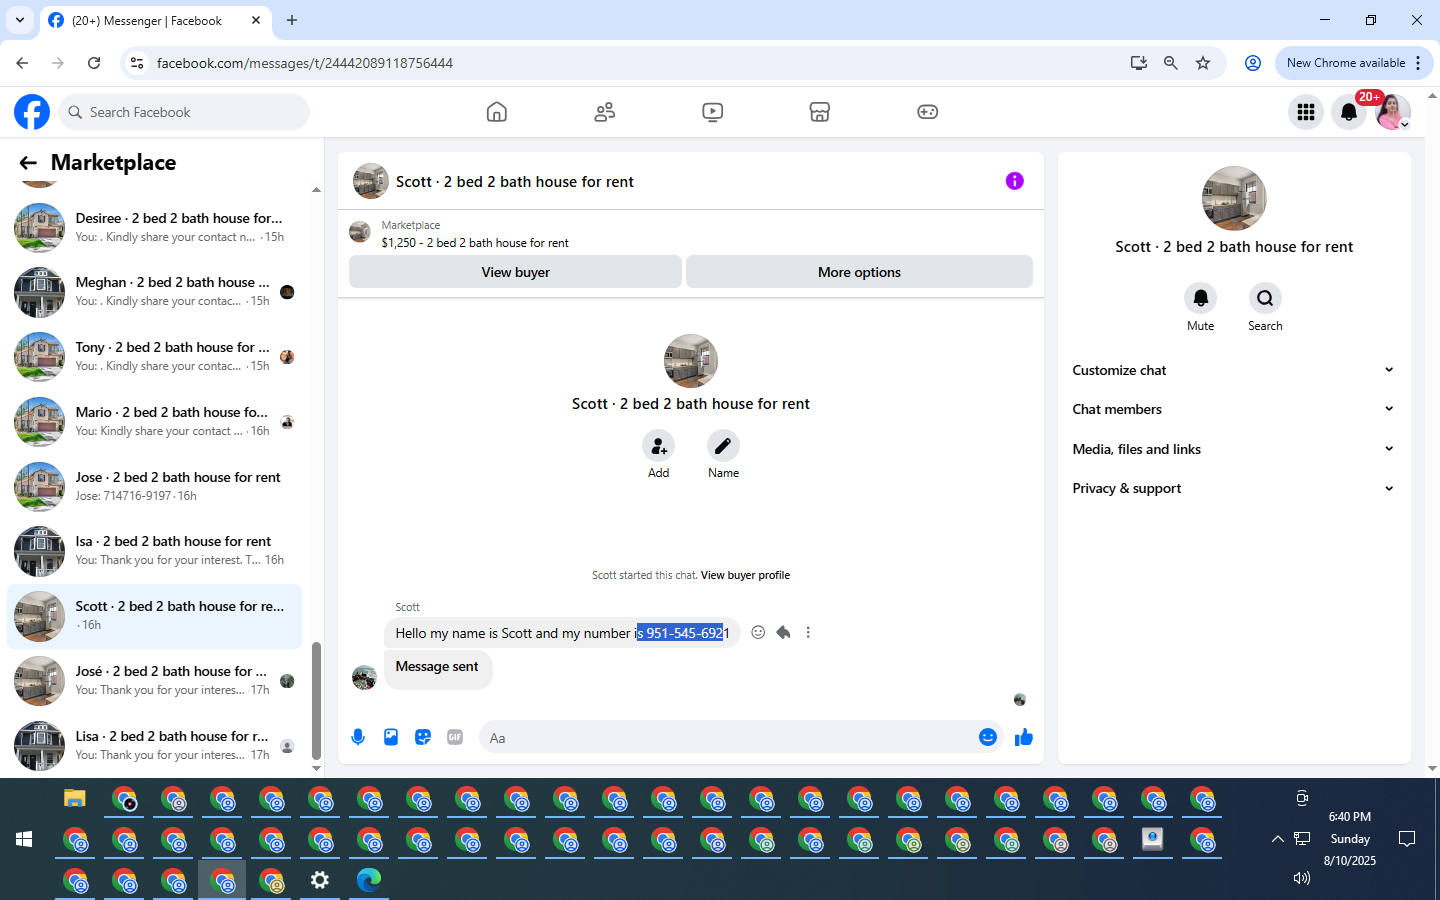Open more options dots on Scott's message
Viewport: 1440px width, 900px height.
pyautogui.click(x=808, y=632)
